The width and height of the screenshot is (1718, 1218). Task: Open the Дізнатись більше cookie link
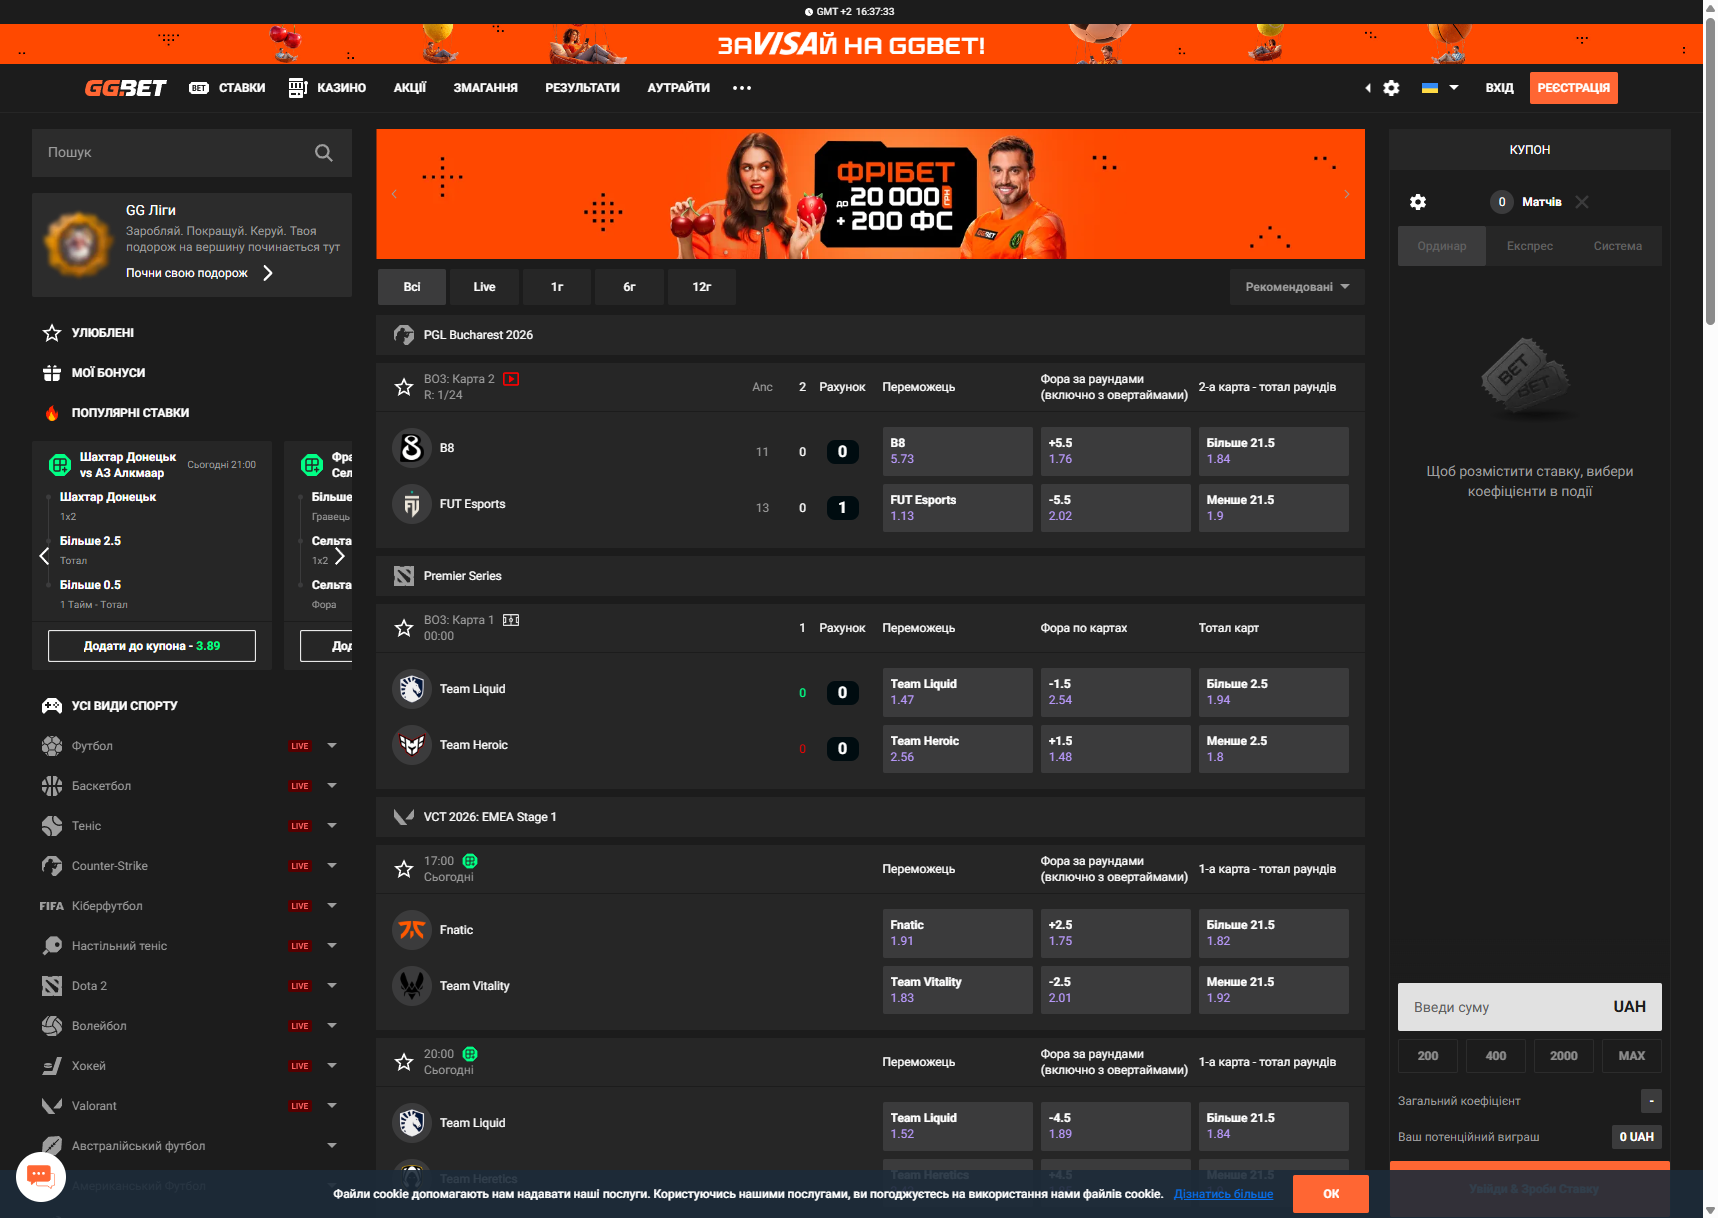pos(1224,1194)
